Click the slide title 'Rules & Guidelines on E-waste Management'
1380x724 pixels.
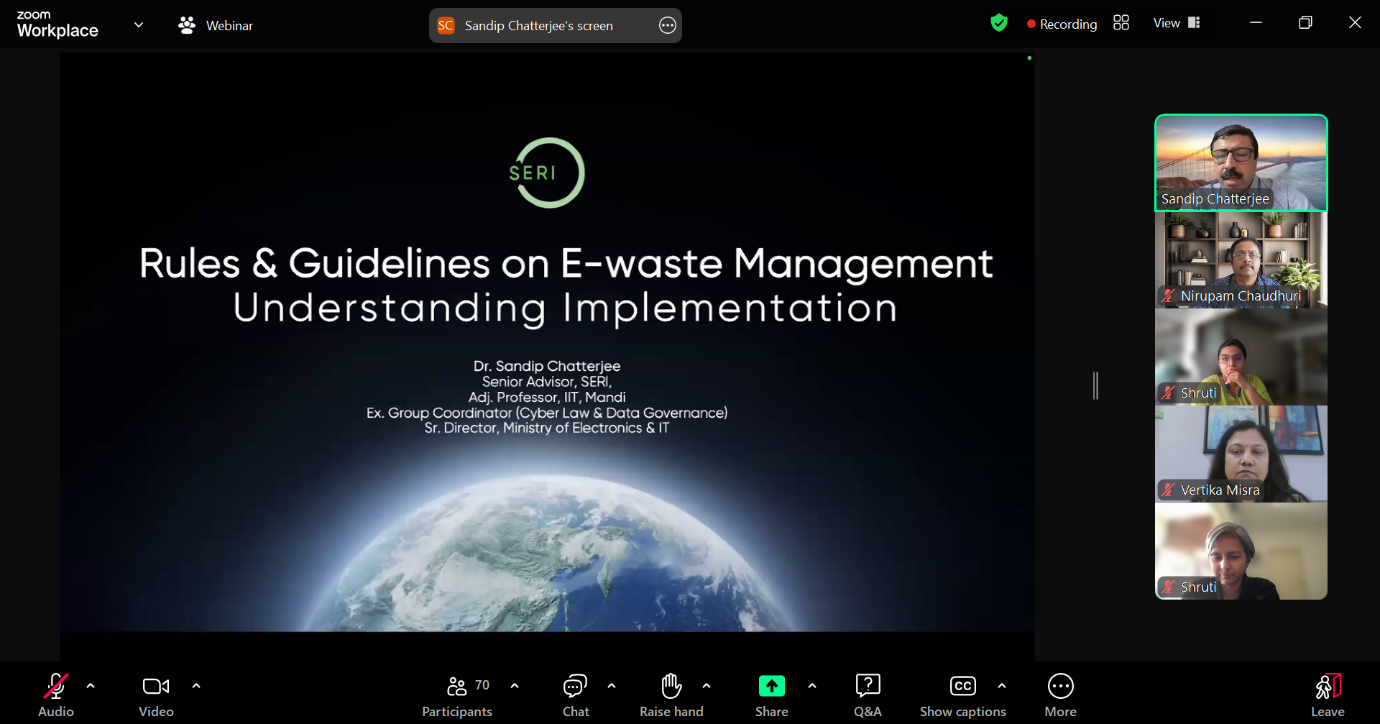pos(566,263)
